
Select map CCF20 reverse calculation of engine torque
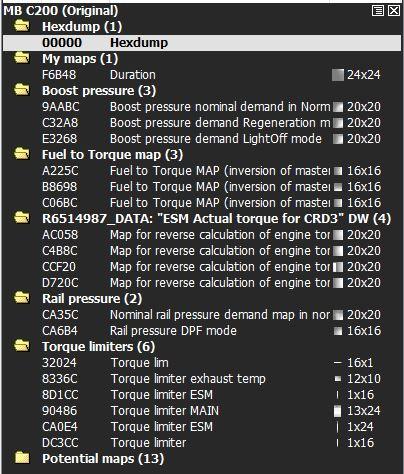tap(202, 267)
